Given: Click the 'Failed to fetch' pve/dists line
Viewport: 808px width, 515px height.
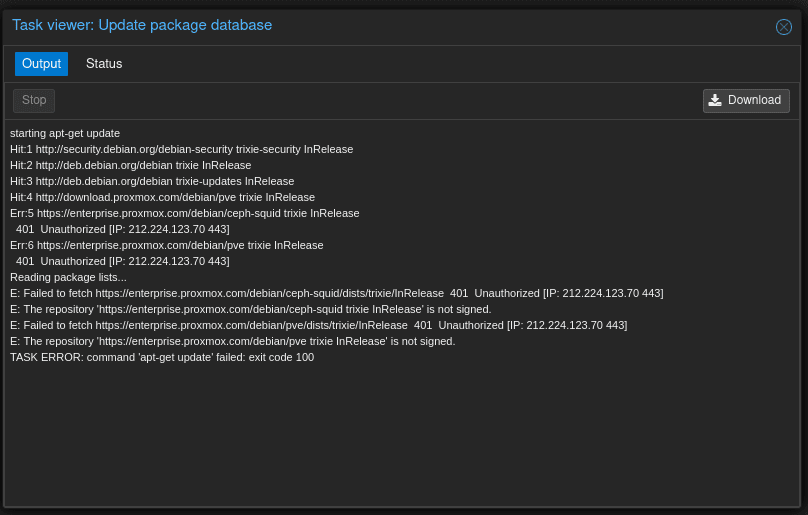Looking at the screenshot, I should 318,325.
